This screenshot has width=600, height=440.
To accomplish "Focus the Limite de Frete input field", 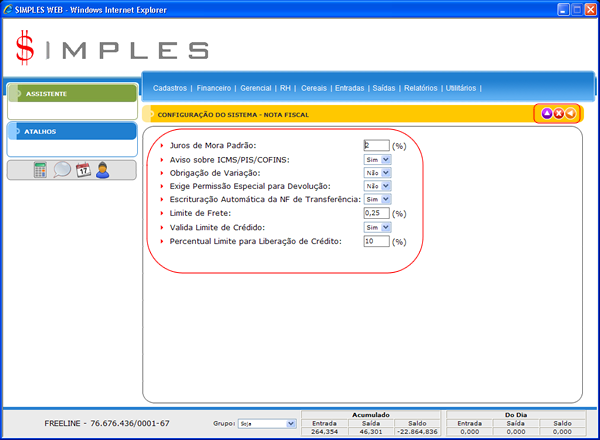I will [376, 213].
